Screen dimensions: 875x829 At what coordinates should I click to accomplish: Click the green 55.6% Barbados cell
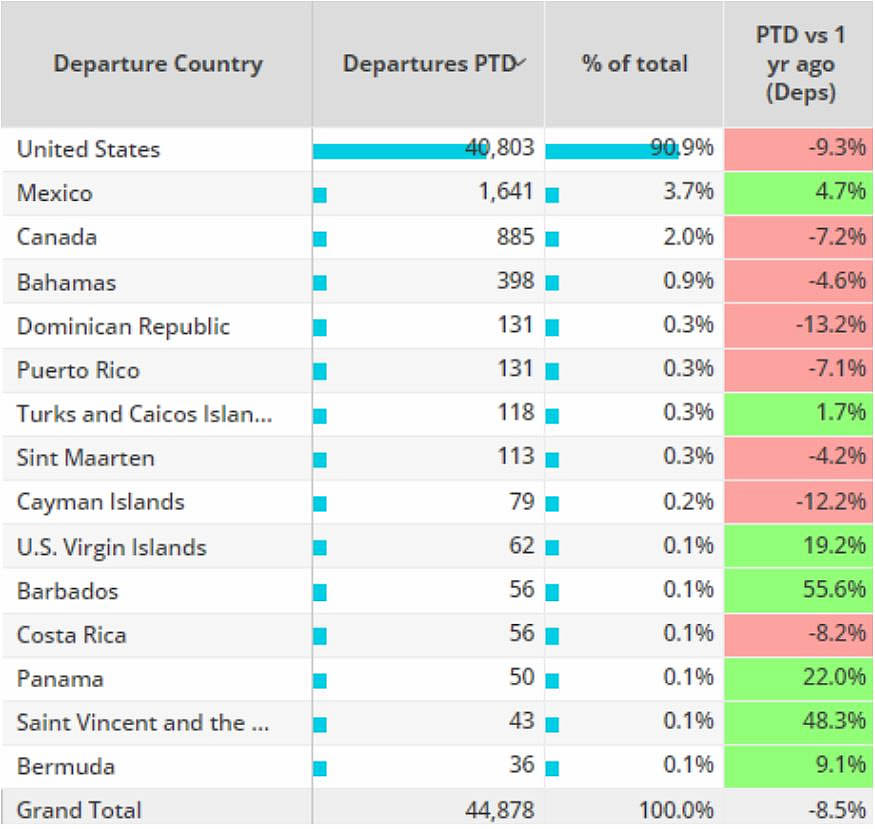coord(798,590)
